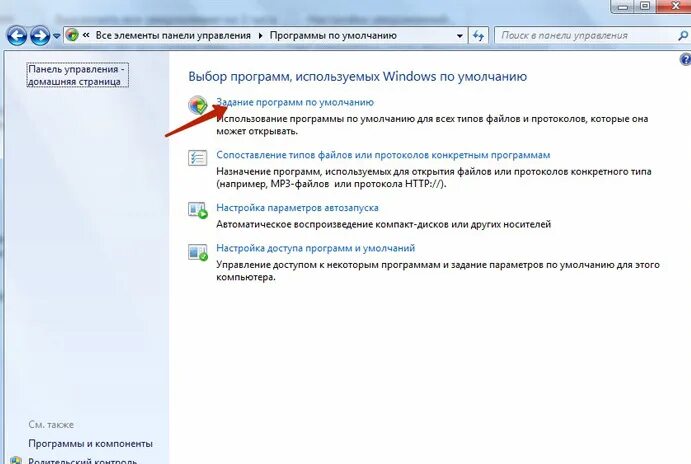This screenshot has width=691, height=464.
Task: Click text 'Автоматическое воспроизведение компакт-дисков или других носителей'
Action: (383, 224)
